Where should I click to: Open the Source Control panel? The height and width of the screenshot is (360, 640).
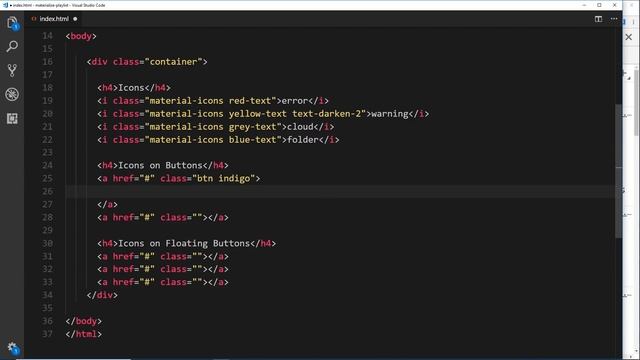coord(12,70)
